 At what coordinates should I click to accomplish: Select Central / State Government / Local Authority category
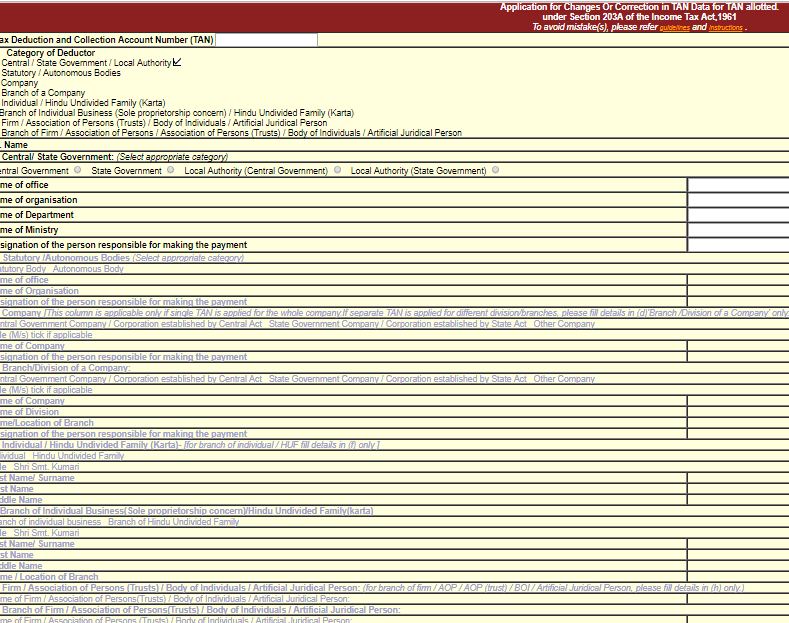(86, 63)
